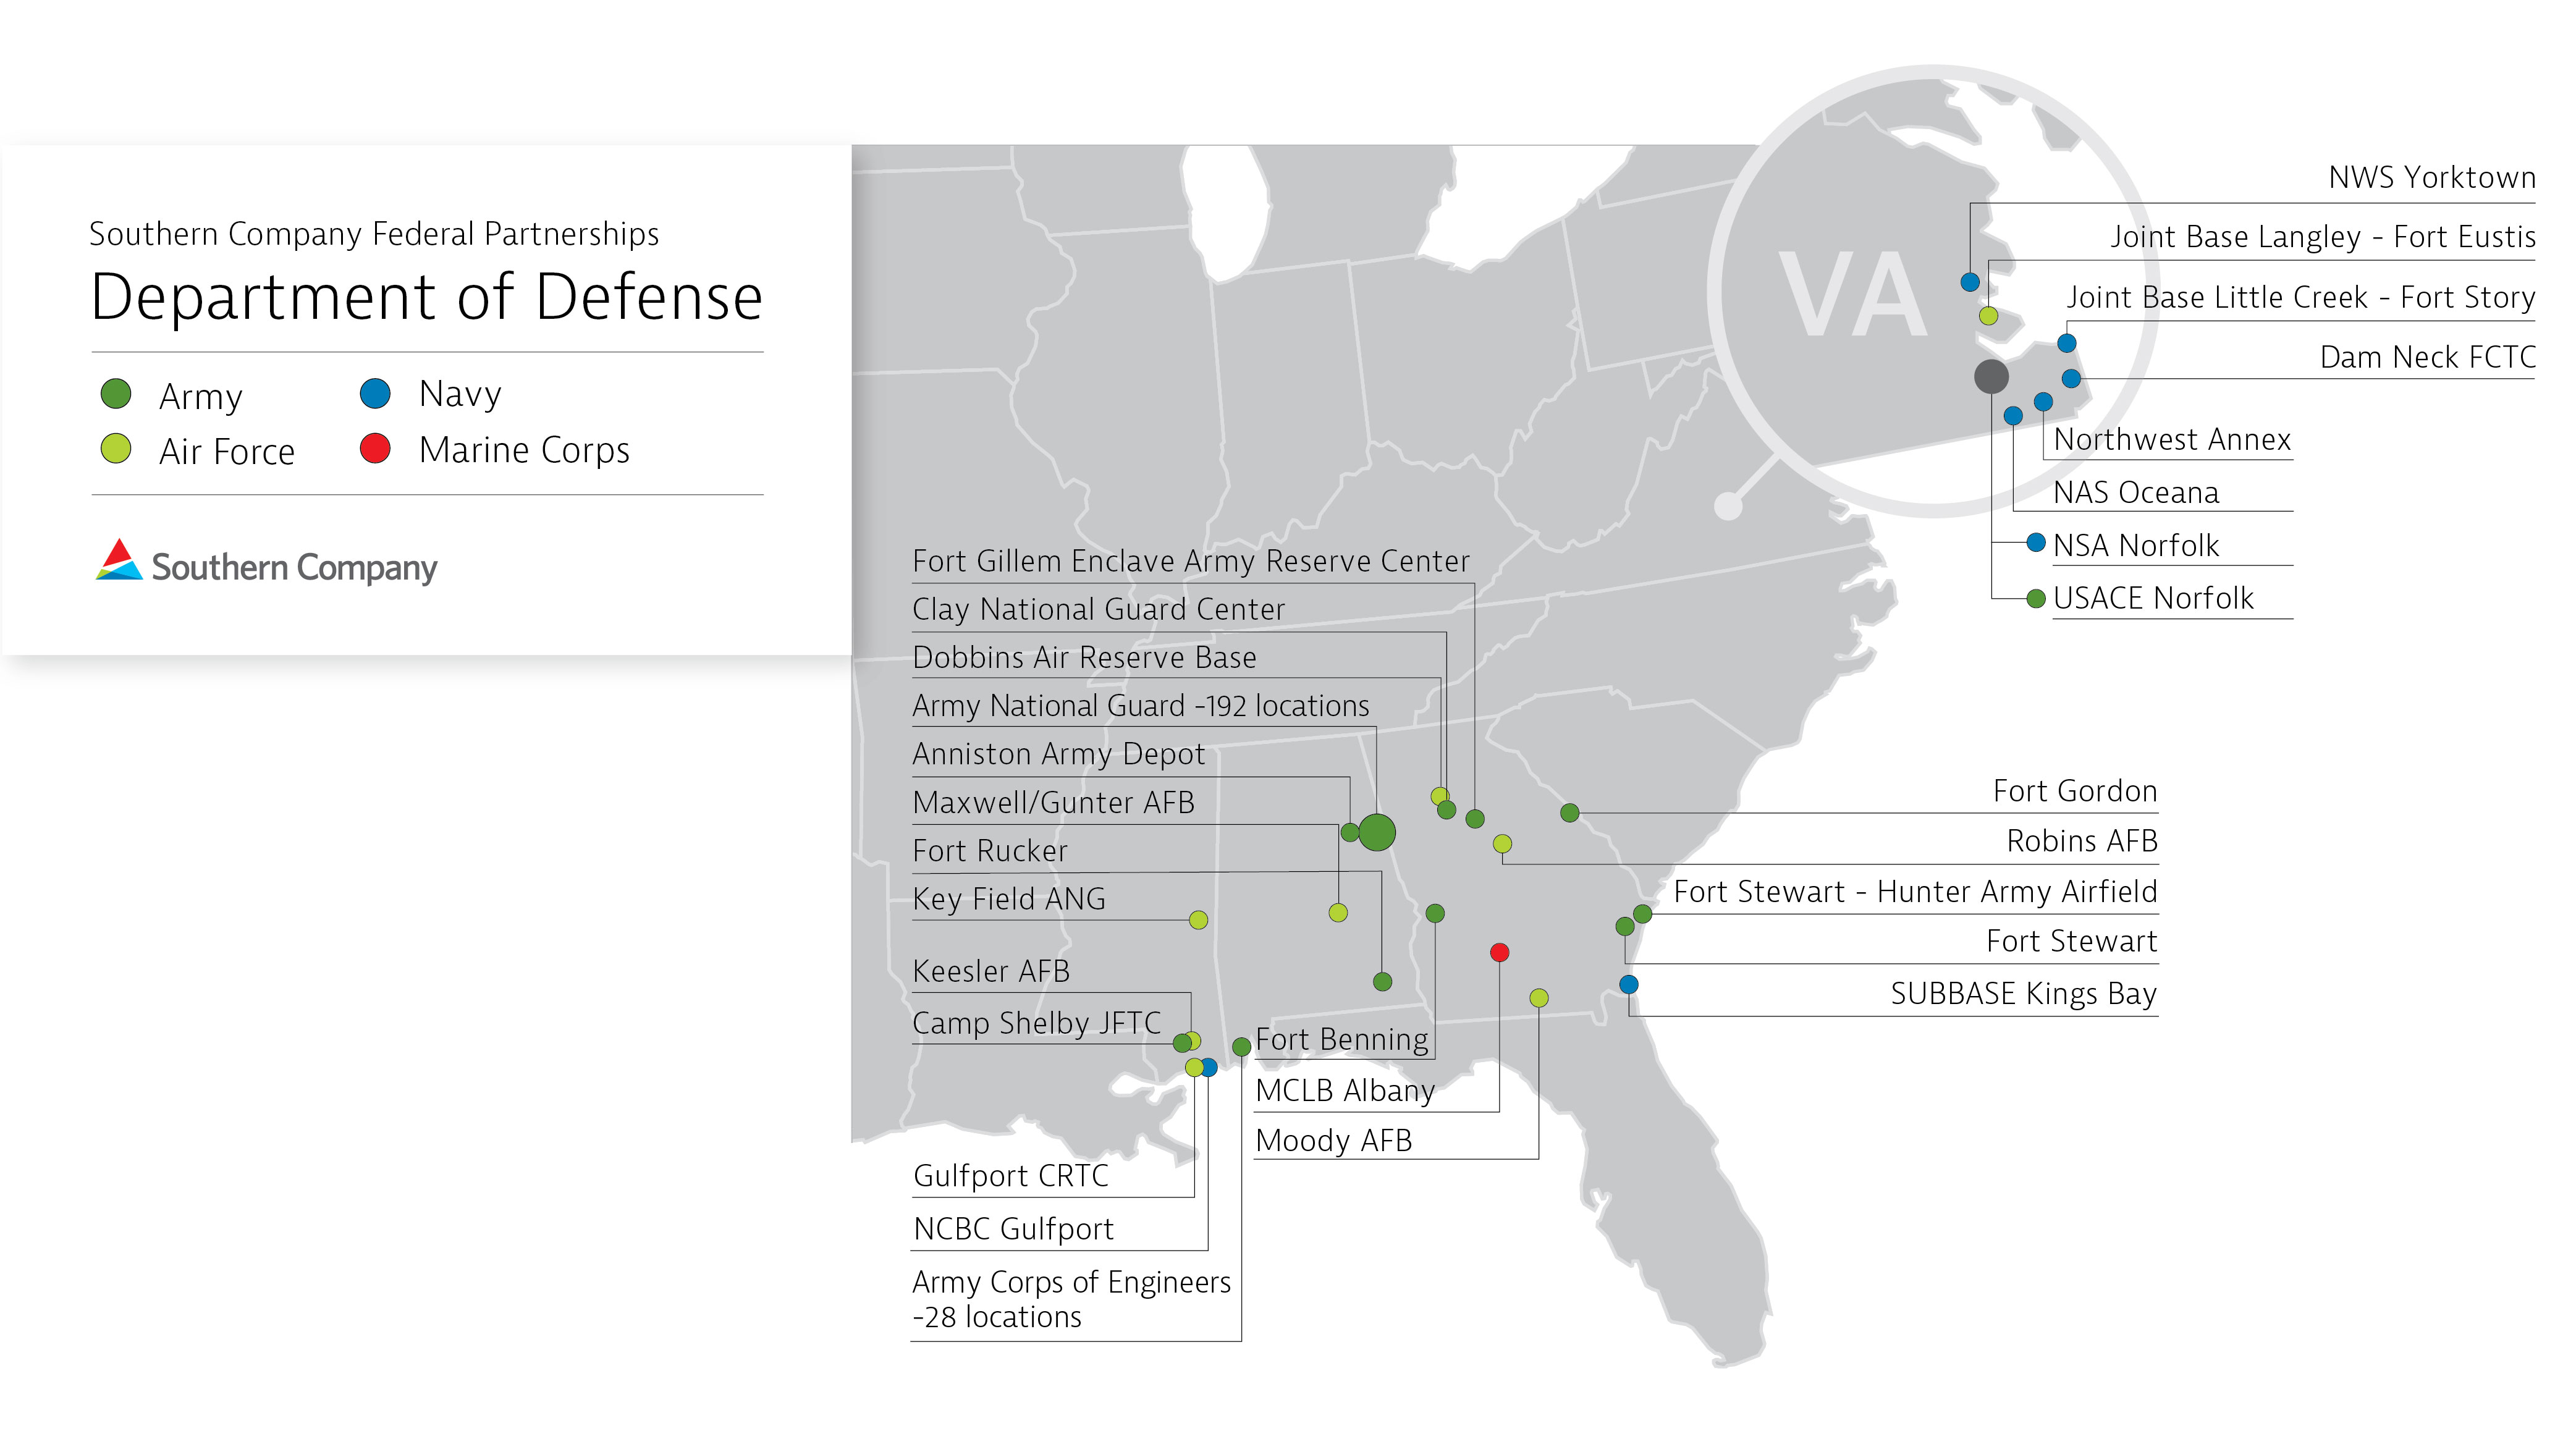Viewport: 2576px width, 1452px height.
Task: Click the Joint Base Langley - Fort Eustis label
Action: click(2322, 238)
